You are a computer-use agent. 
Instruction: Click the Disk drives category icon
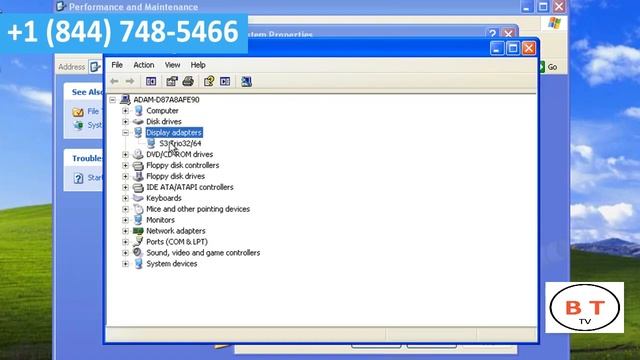point(138,122)
